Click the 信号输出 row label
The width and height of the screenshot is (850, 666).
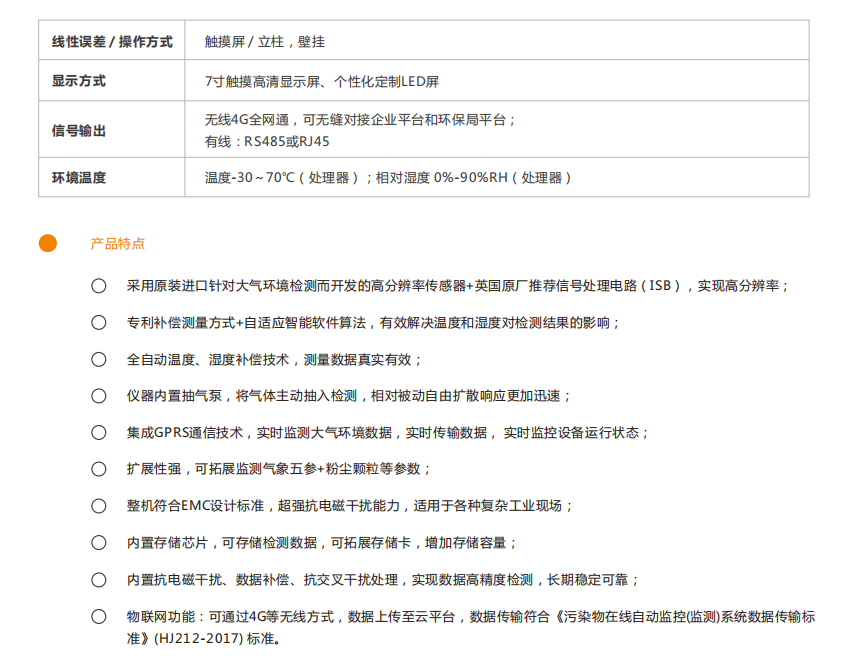pos(79,130)
